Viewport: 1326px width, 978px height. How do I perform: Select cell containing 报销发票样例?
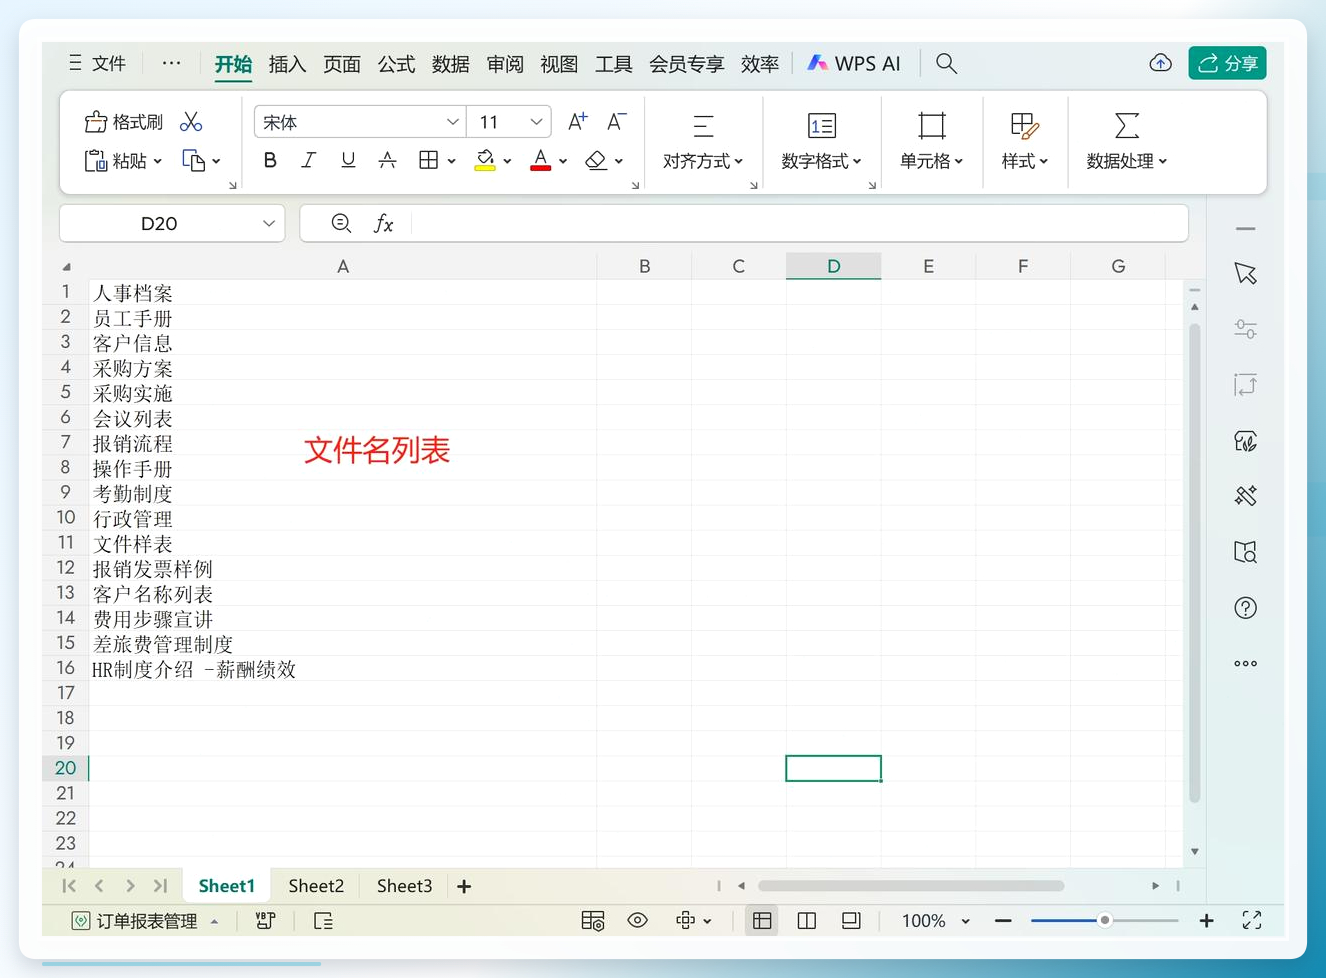[343, 568]
